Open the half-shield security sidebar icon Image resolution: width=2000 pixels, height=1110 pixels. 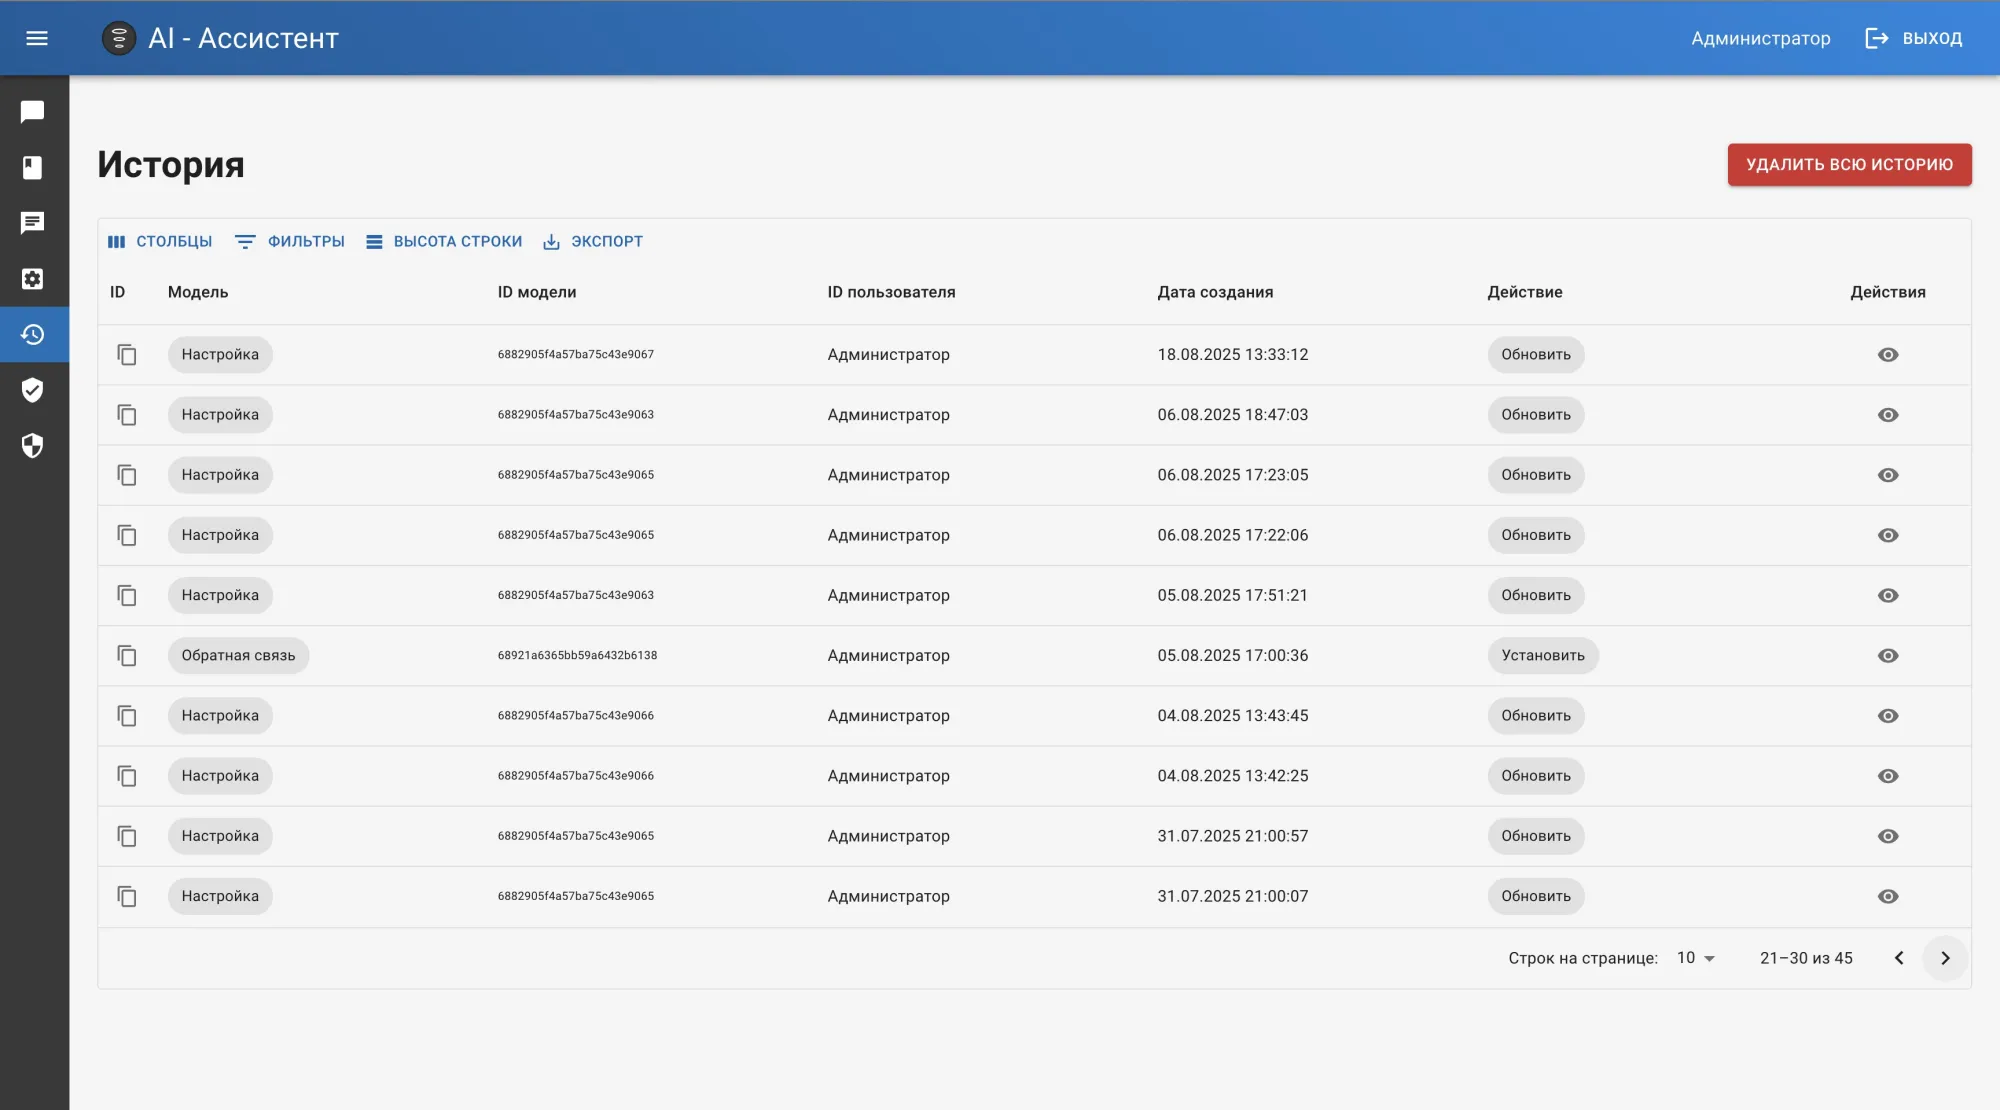[x=33, y=446]
